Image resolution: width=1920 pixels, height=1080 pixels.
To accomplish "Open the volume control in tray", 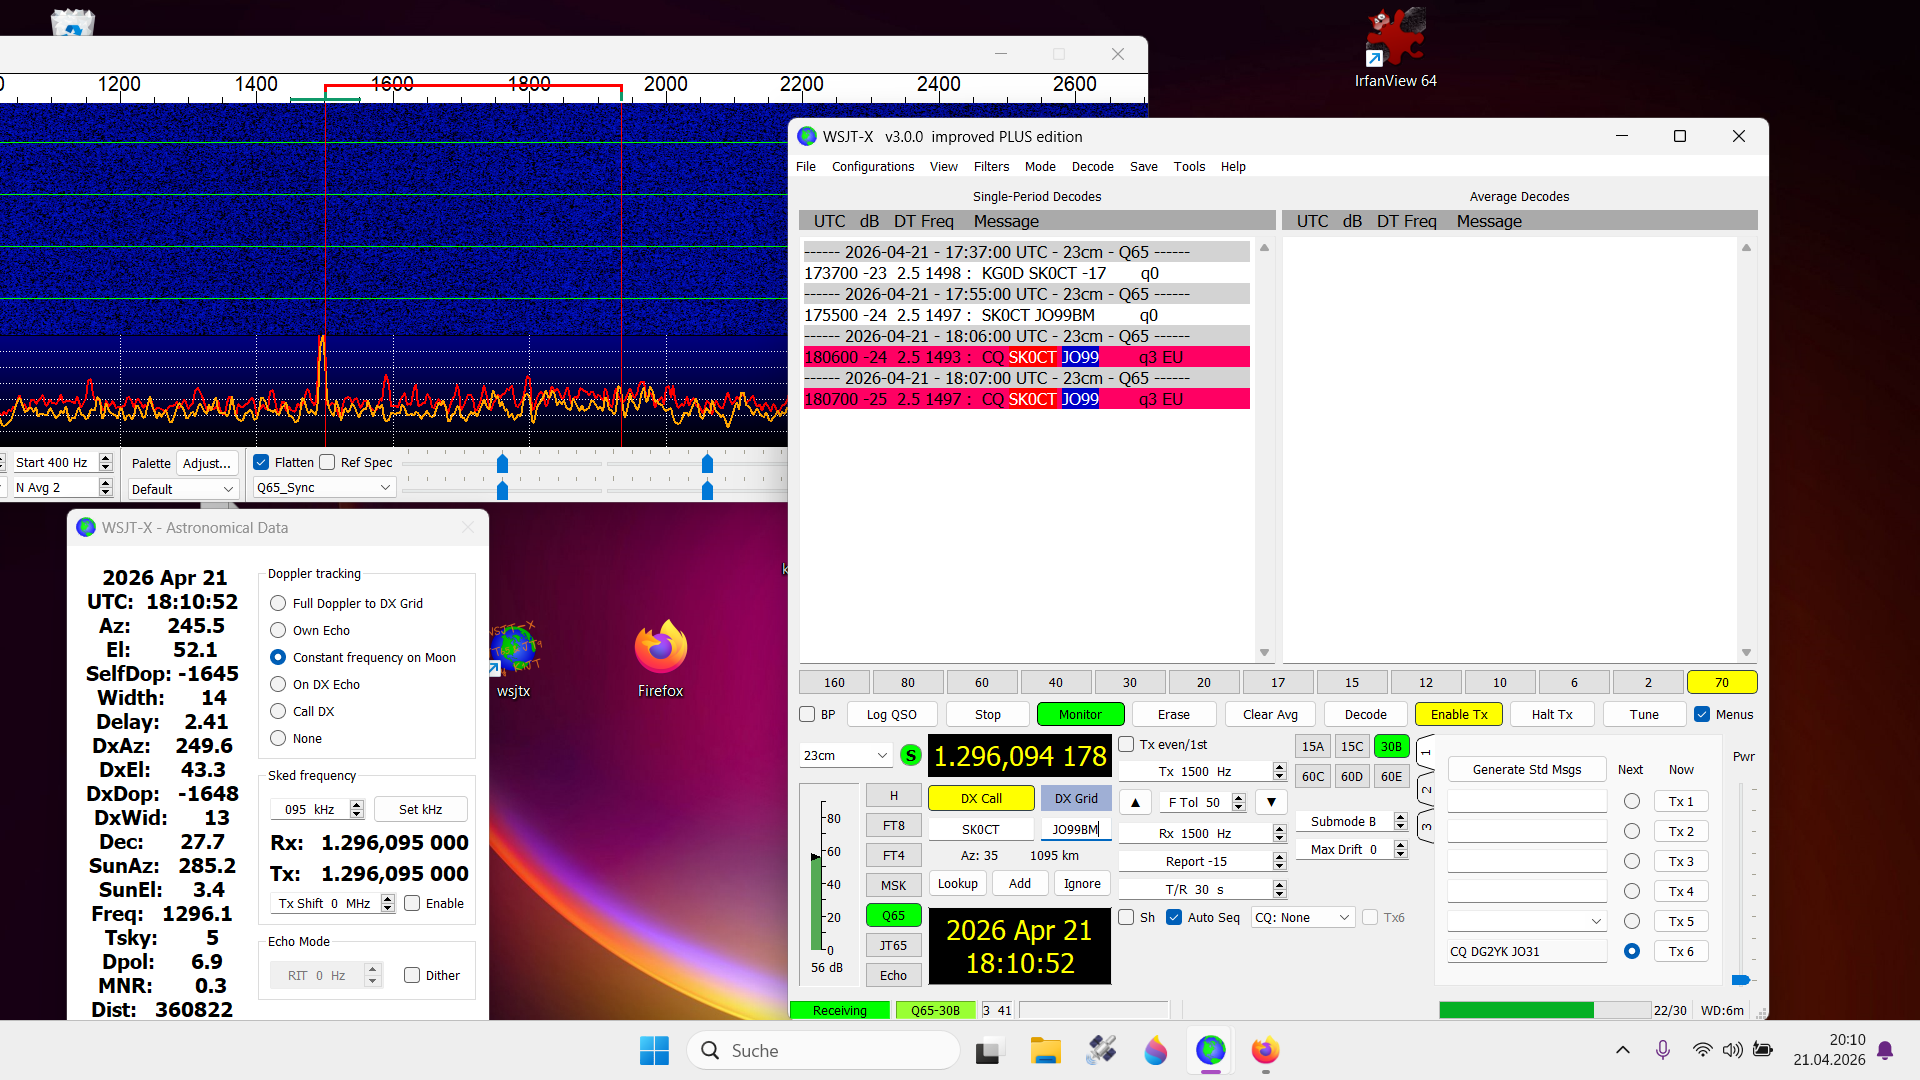I will [x=1732, y=1050].
